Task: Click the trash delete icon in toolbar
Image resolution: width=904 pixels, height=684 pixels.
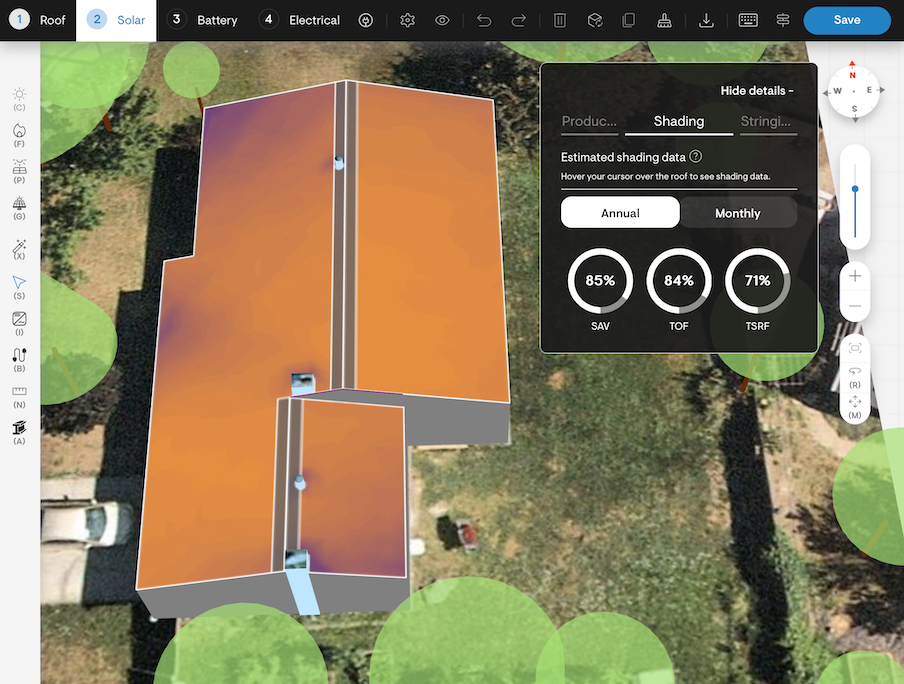Action: [560, 20]
